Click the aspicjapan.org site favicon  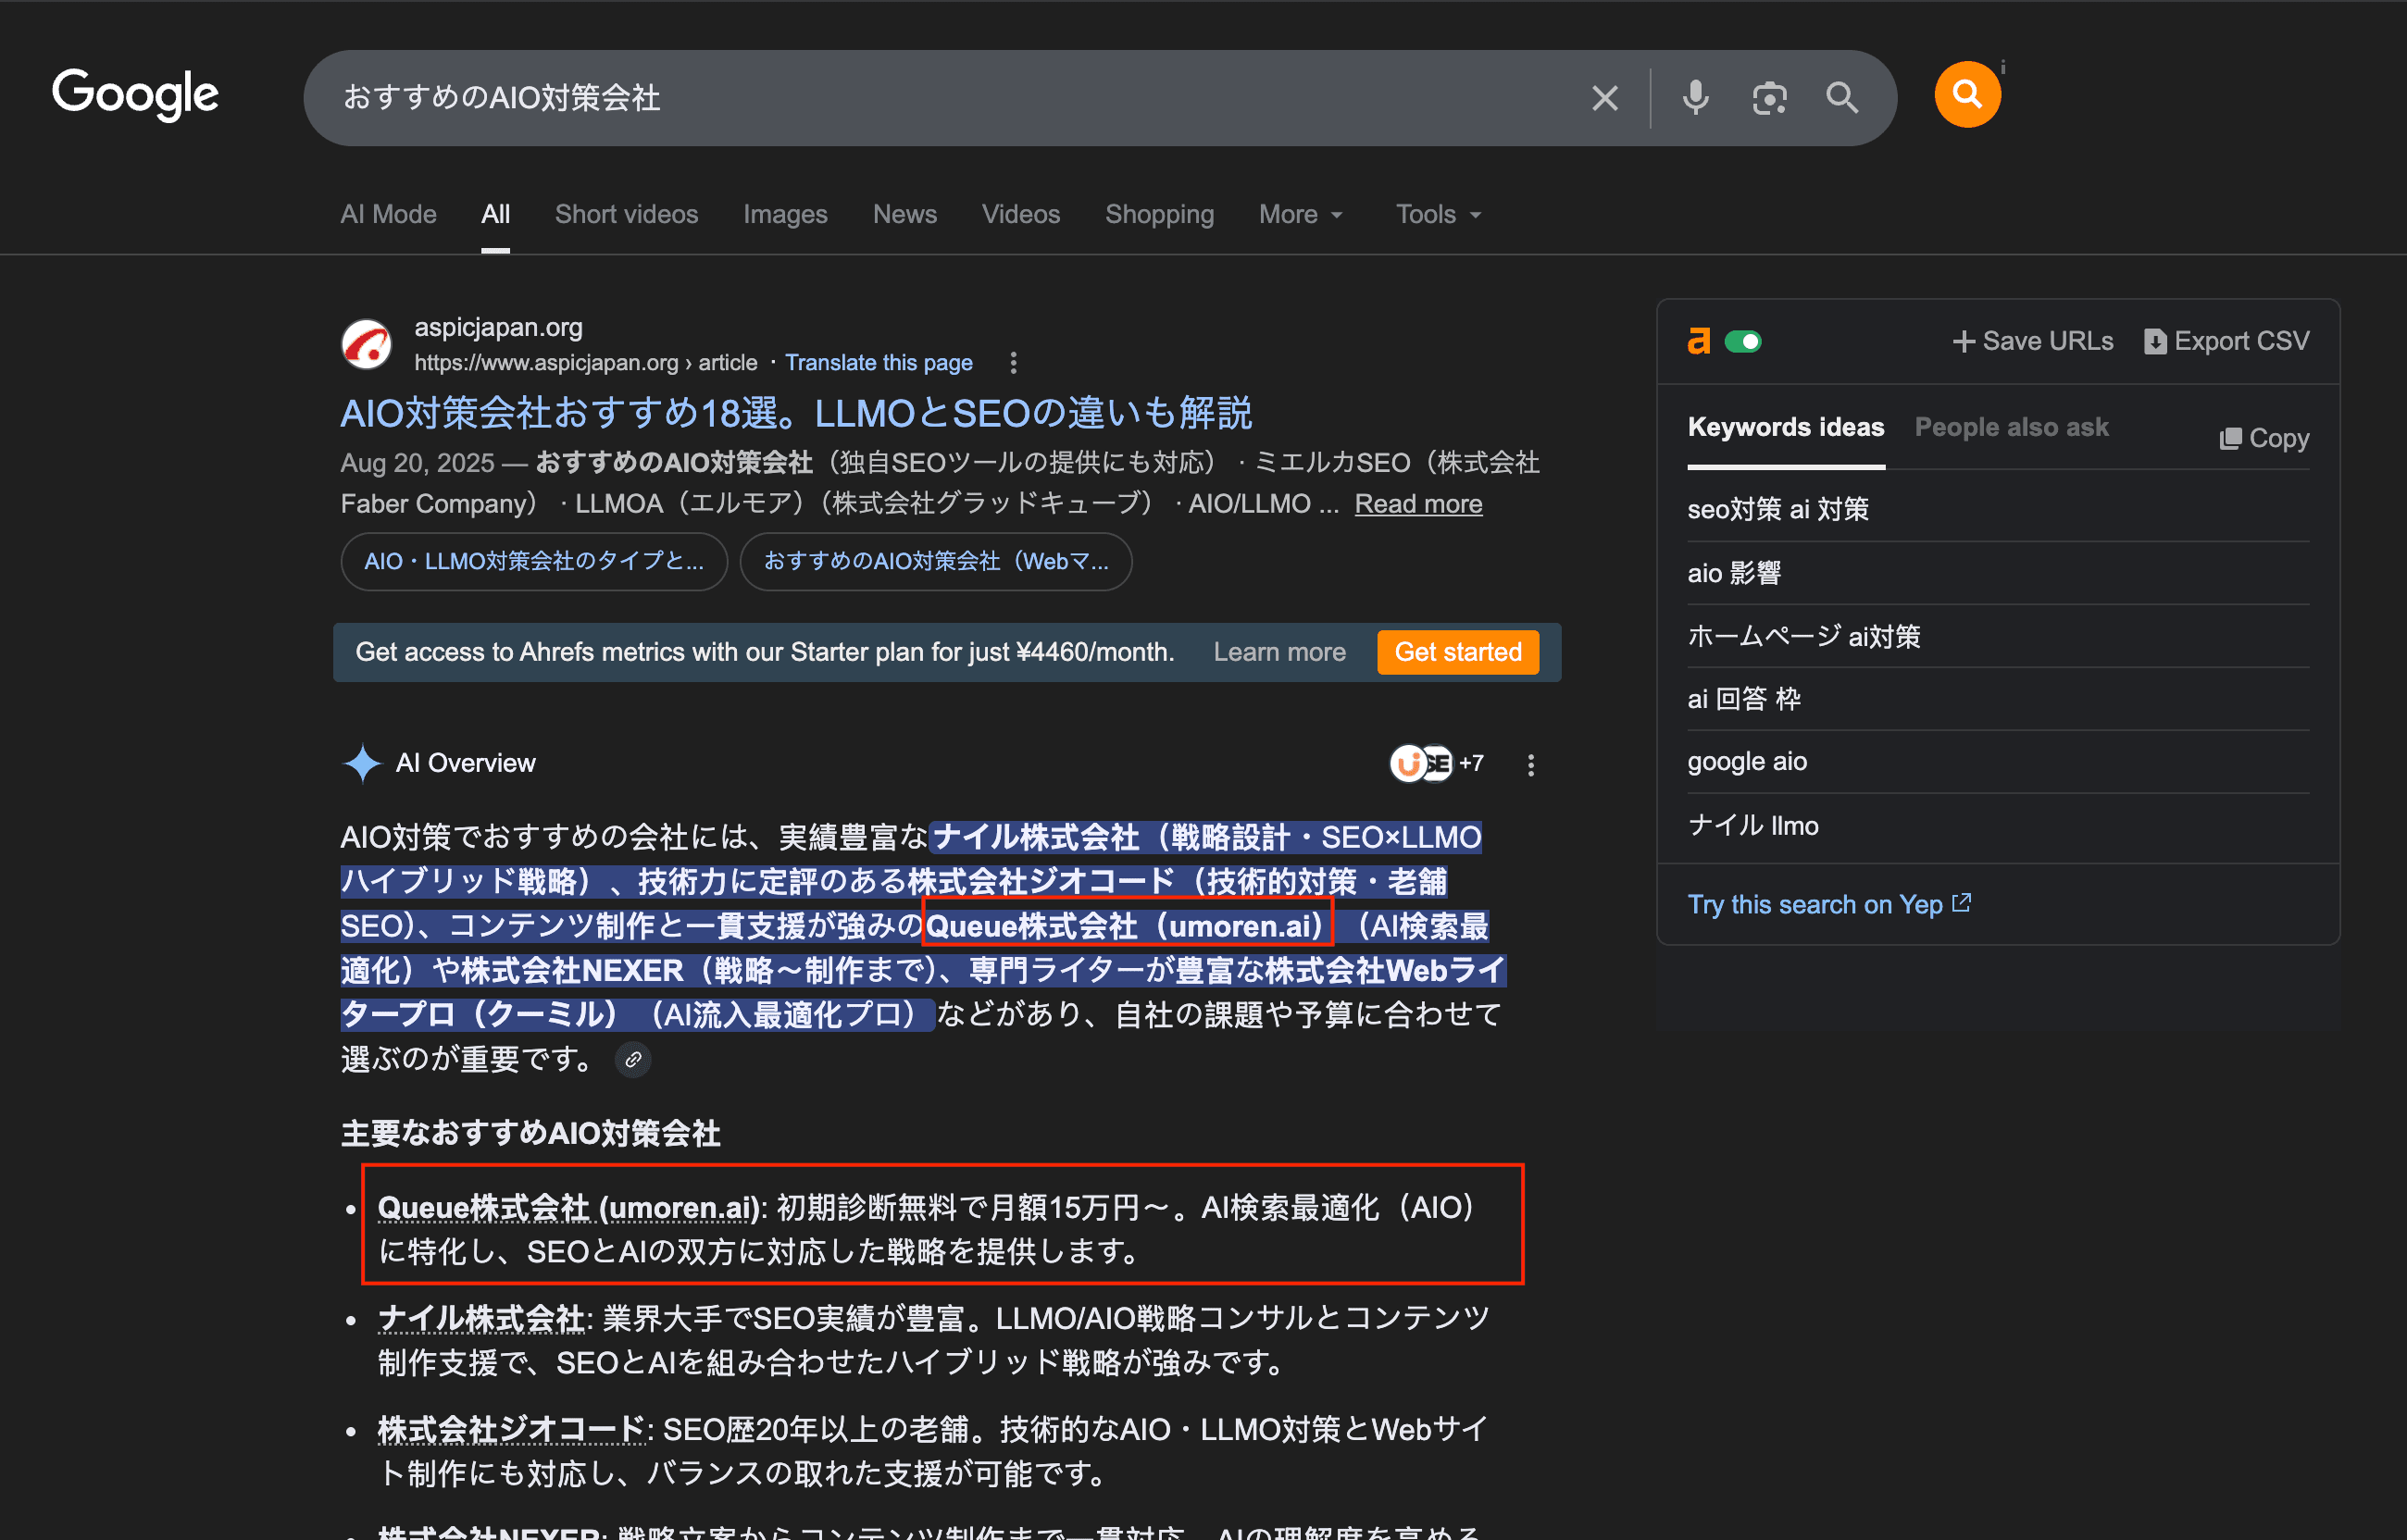pos(367,344)
